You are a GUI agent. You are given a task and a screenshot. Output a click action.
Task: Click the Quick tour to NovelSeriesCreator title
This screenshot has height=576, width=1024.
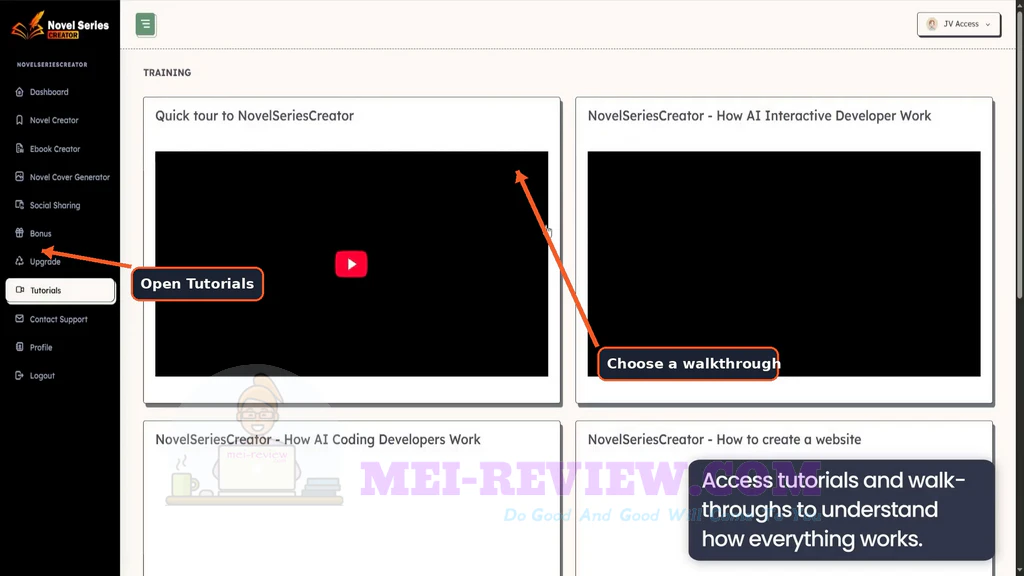[x=255, y=116]
